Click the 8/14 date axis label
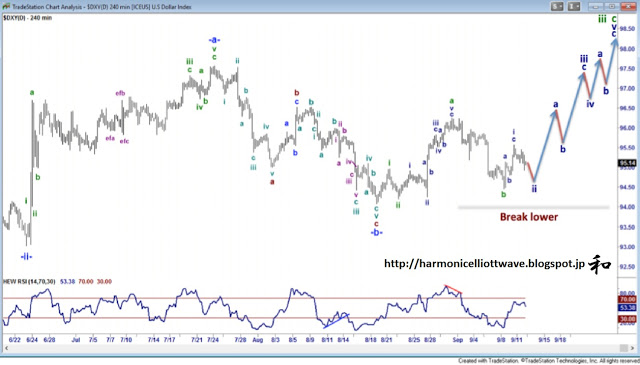The image size is (640, 365). (x=343, y=340)
